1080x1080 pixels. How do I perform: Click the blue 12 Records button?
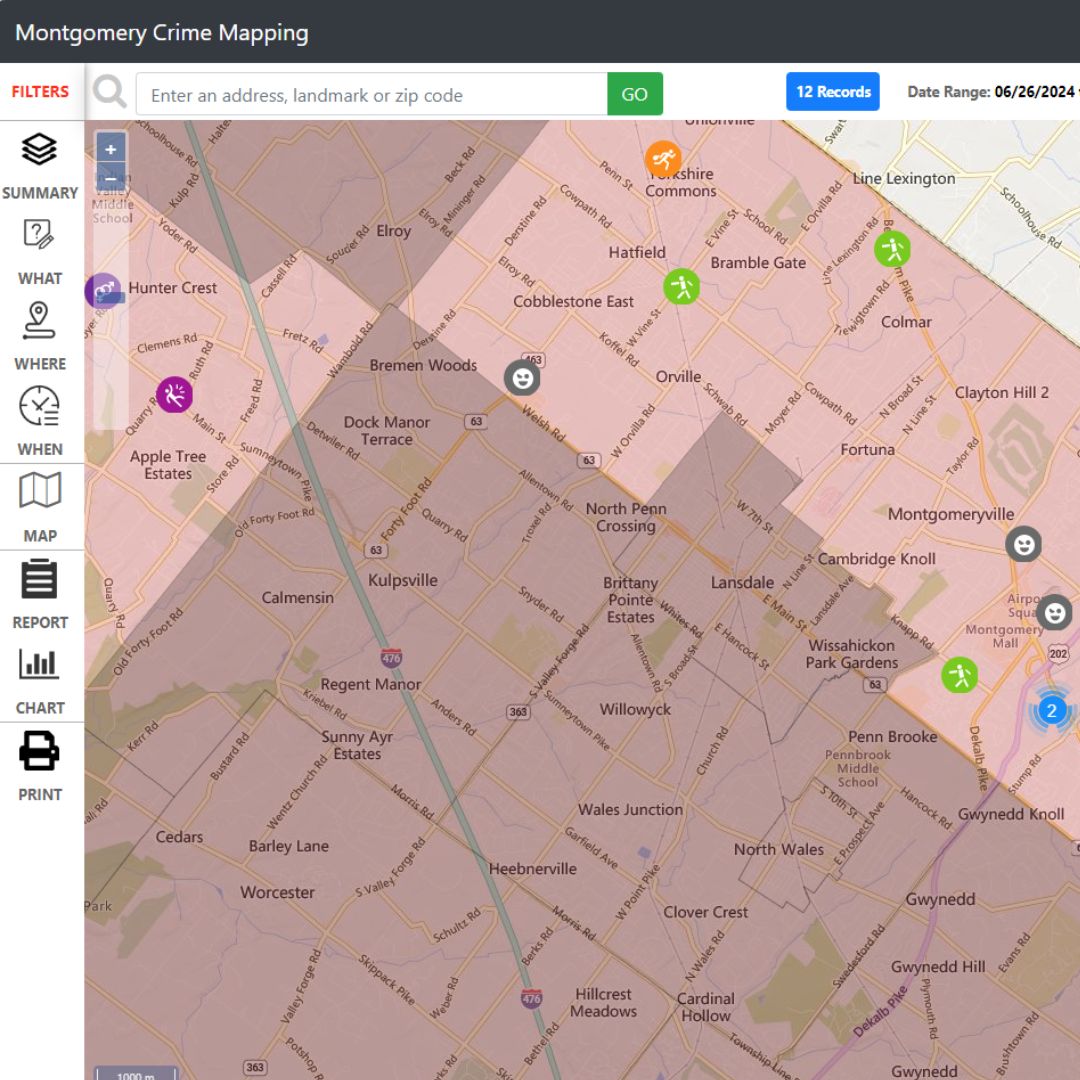click(832, 92)
